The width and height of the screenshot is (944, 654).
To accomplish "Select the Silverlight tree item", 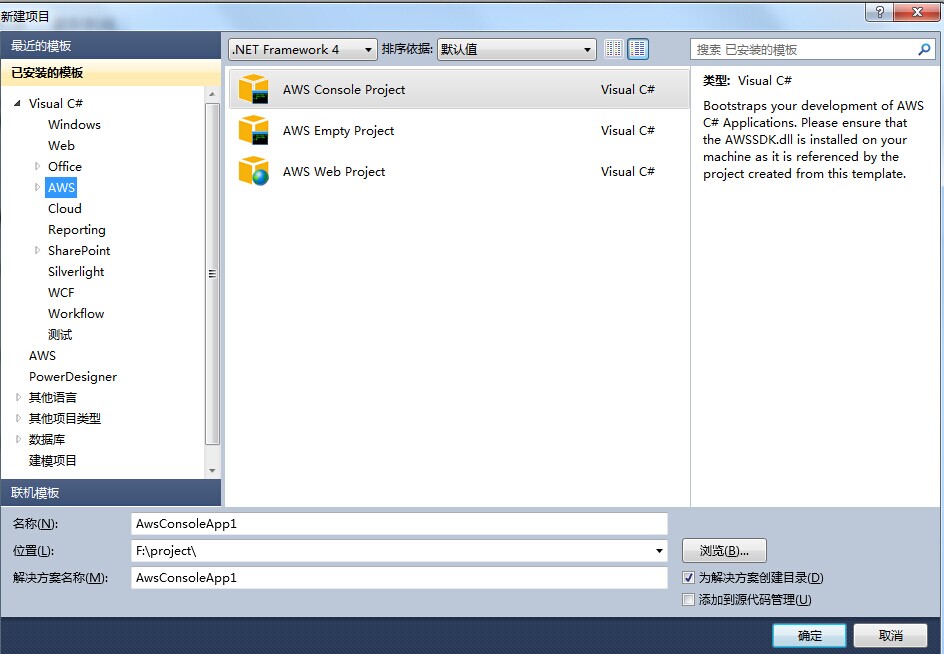I will (76, 272).
